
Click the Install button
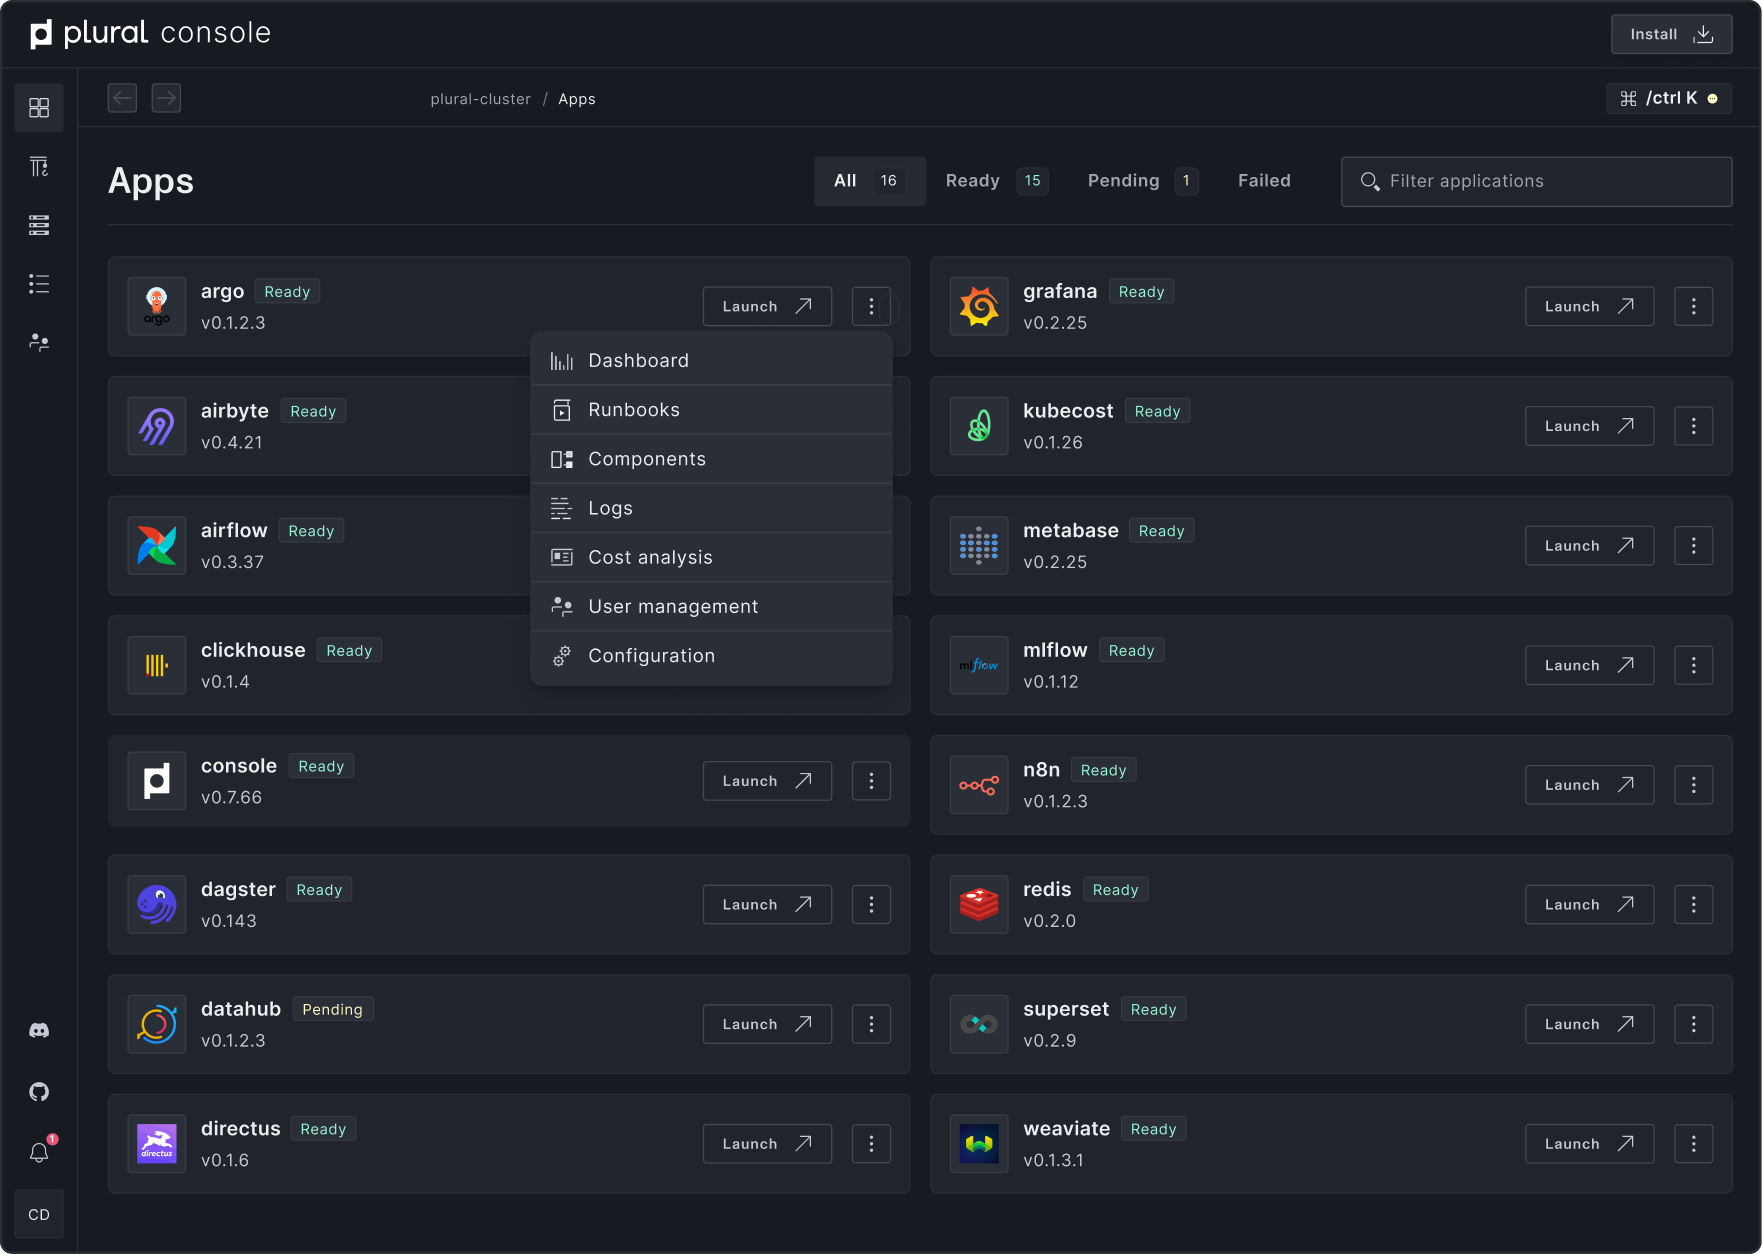(x=1671, y=34)
